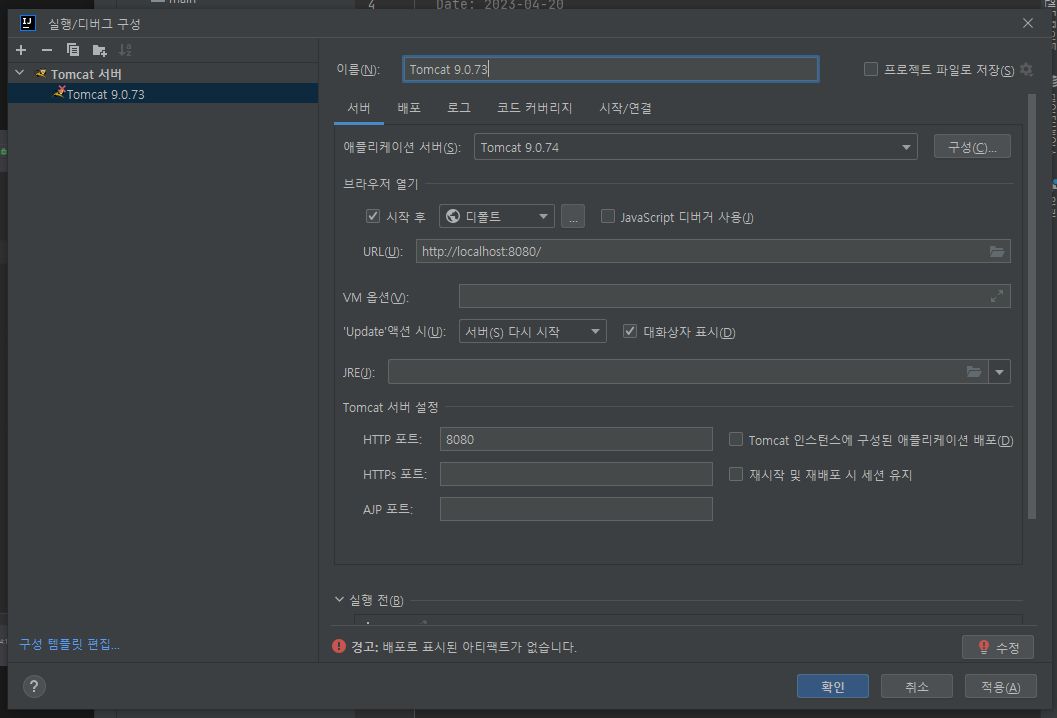The width and height of the screenshot is (1057, 718).
Task: Switch to the 배포 tab
Action: (x=409, y=108)
